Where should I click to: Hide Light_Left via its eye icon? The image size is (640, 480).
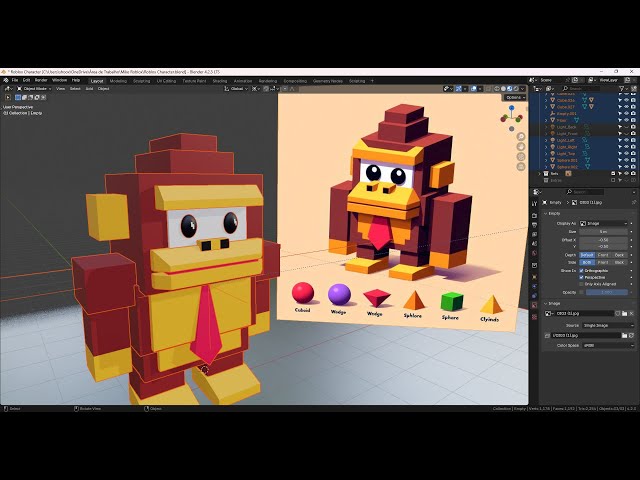pyautogui.click(x=627, y=140)
